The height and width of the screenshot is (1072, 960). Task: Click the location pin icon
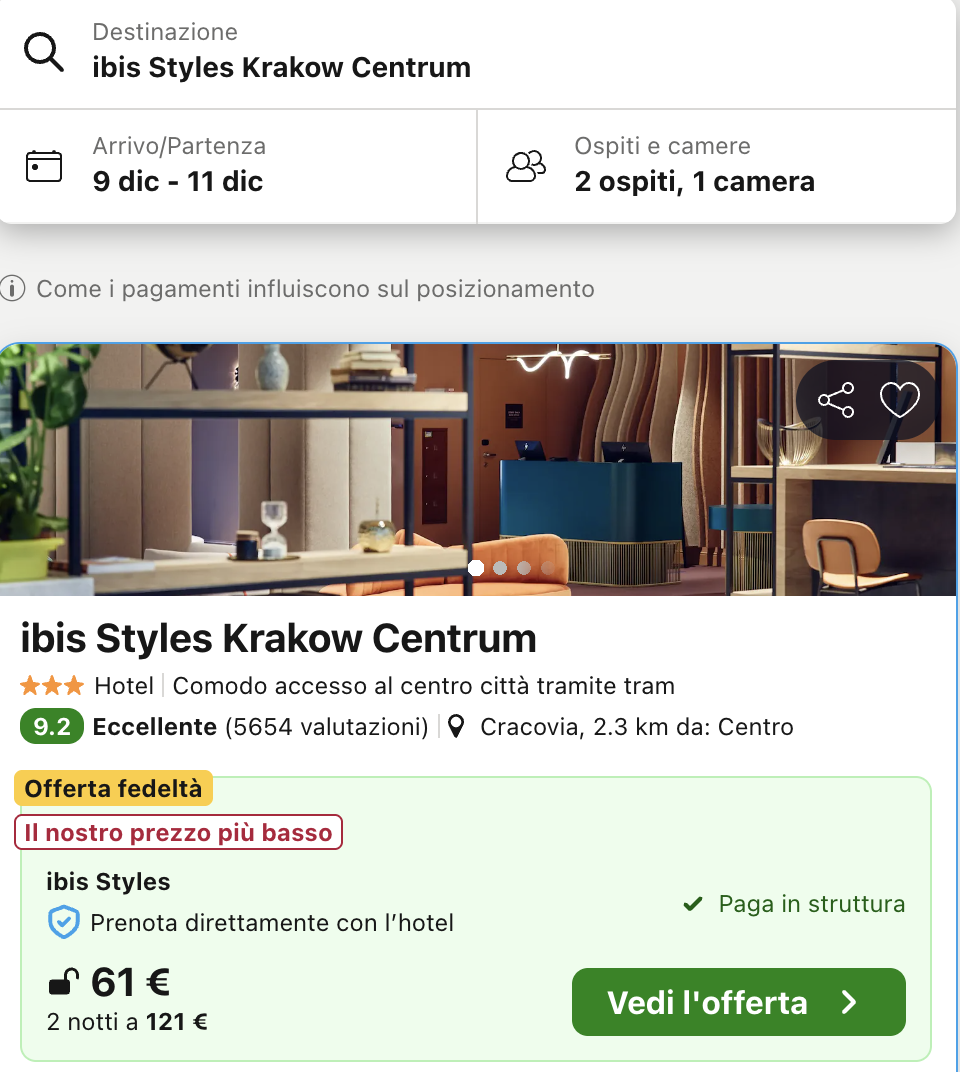tap(456, 727)
